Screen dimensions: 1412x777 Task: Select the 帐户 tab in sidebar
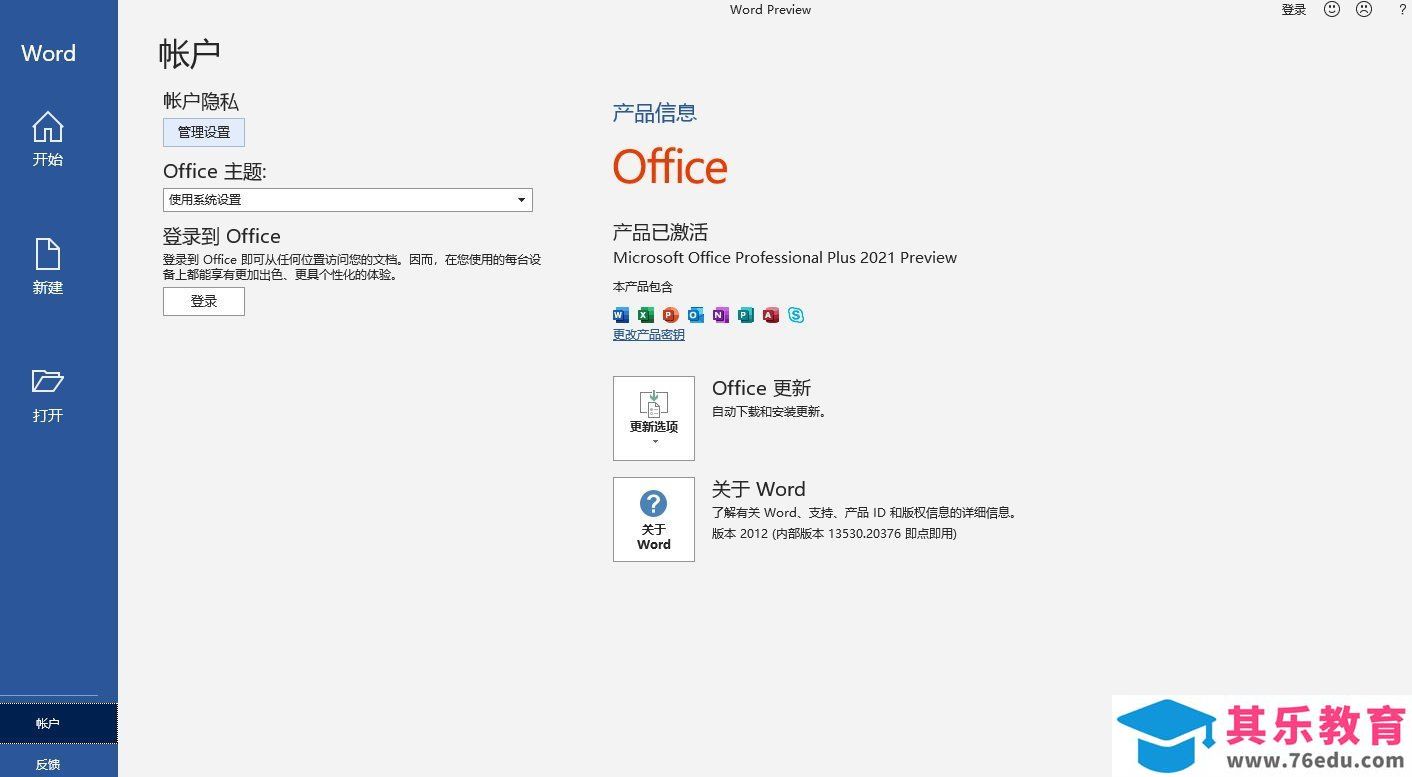58,723
